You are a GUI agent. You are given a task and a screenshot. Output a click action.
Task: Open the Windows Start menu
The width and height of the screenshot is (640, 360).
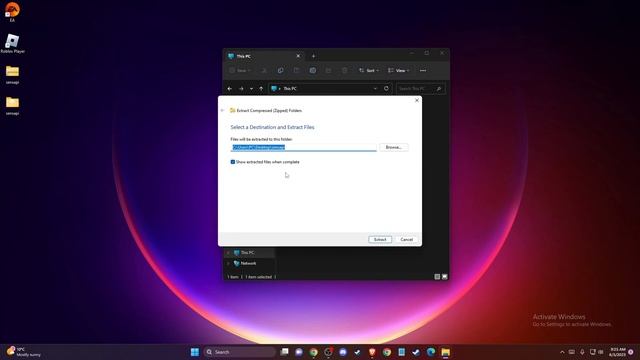pyautogui.click(x=195, y=352)
